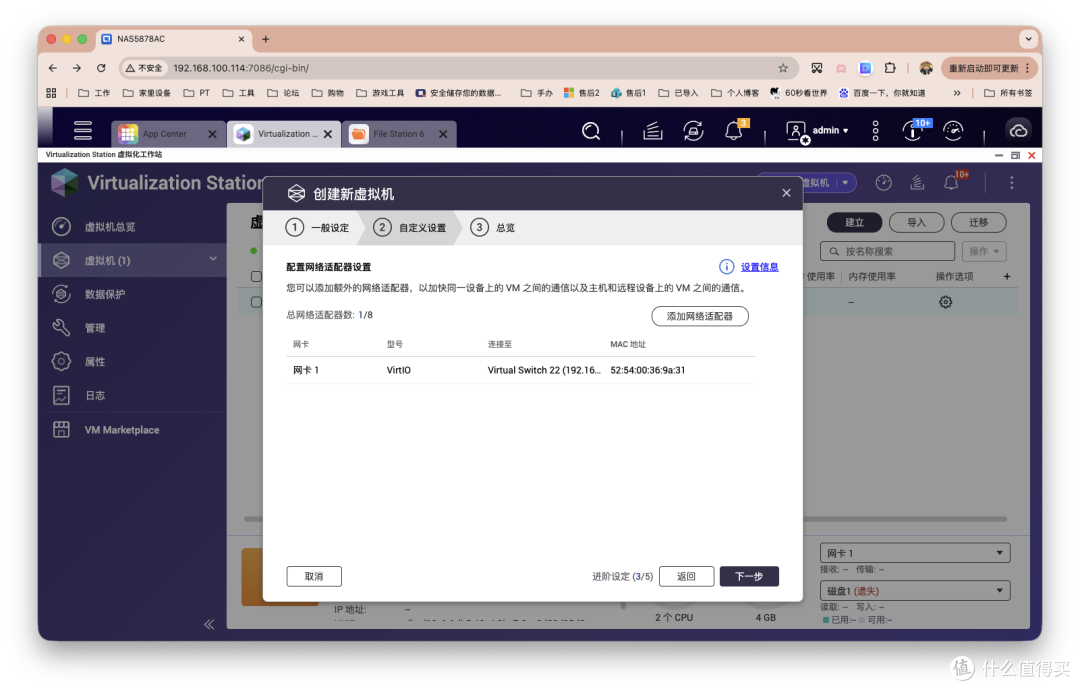Open the myQNAPcloud cloud icon
The image size is (1080, 691).
1018,131
